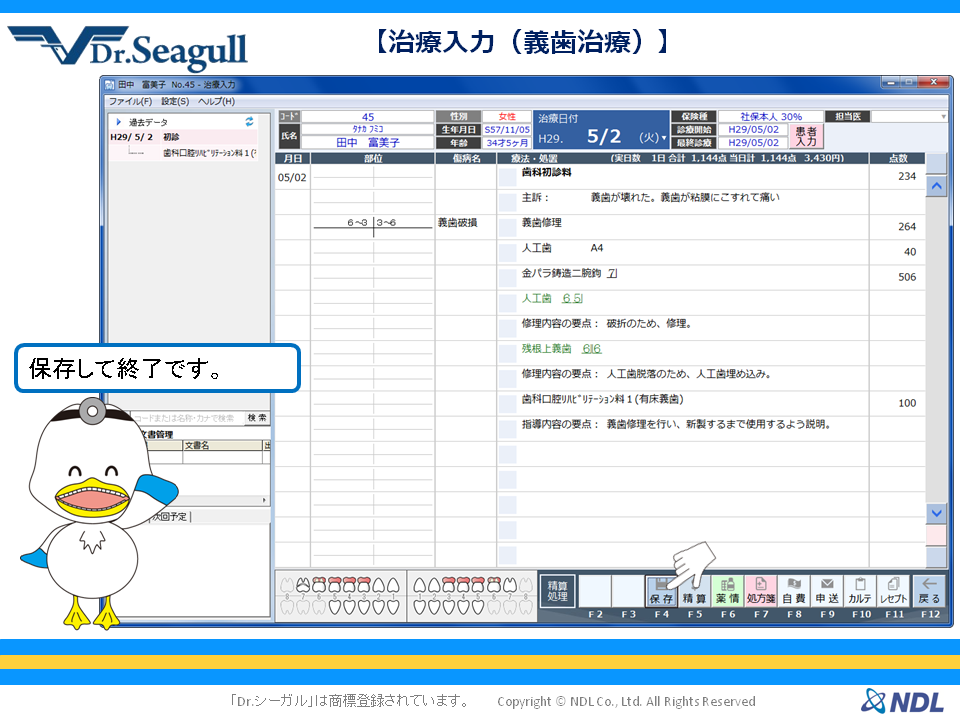The height and width of the screenshot is (720, 960).
Task: Refresh the 過去データ panel
Action: (x=249, y=122)
